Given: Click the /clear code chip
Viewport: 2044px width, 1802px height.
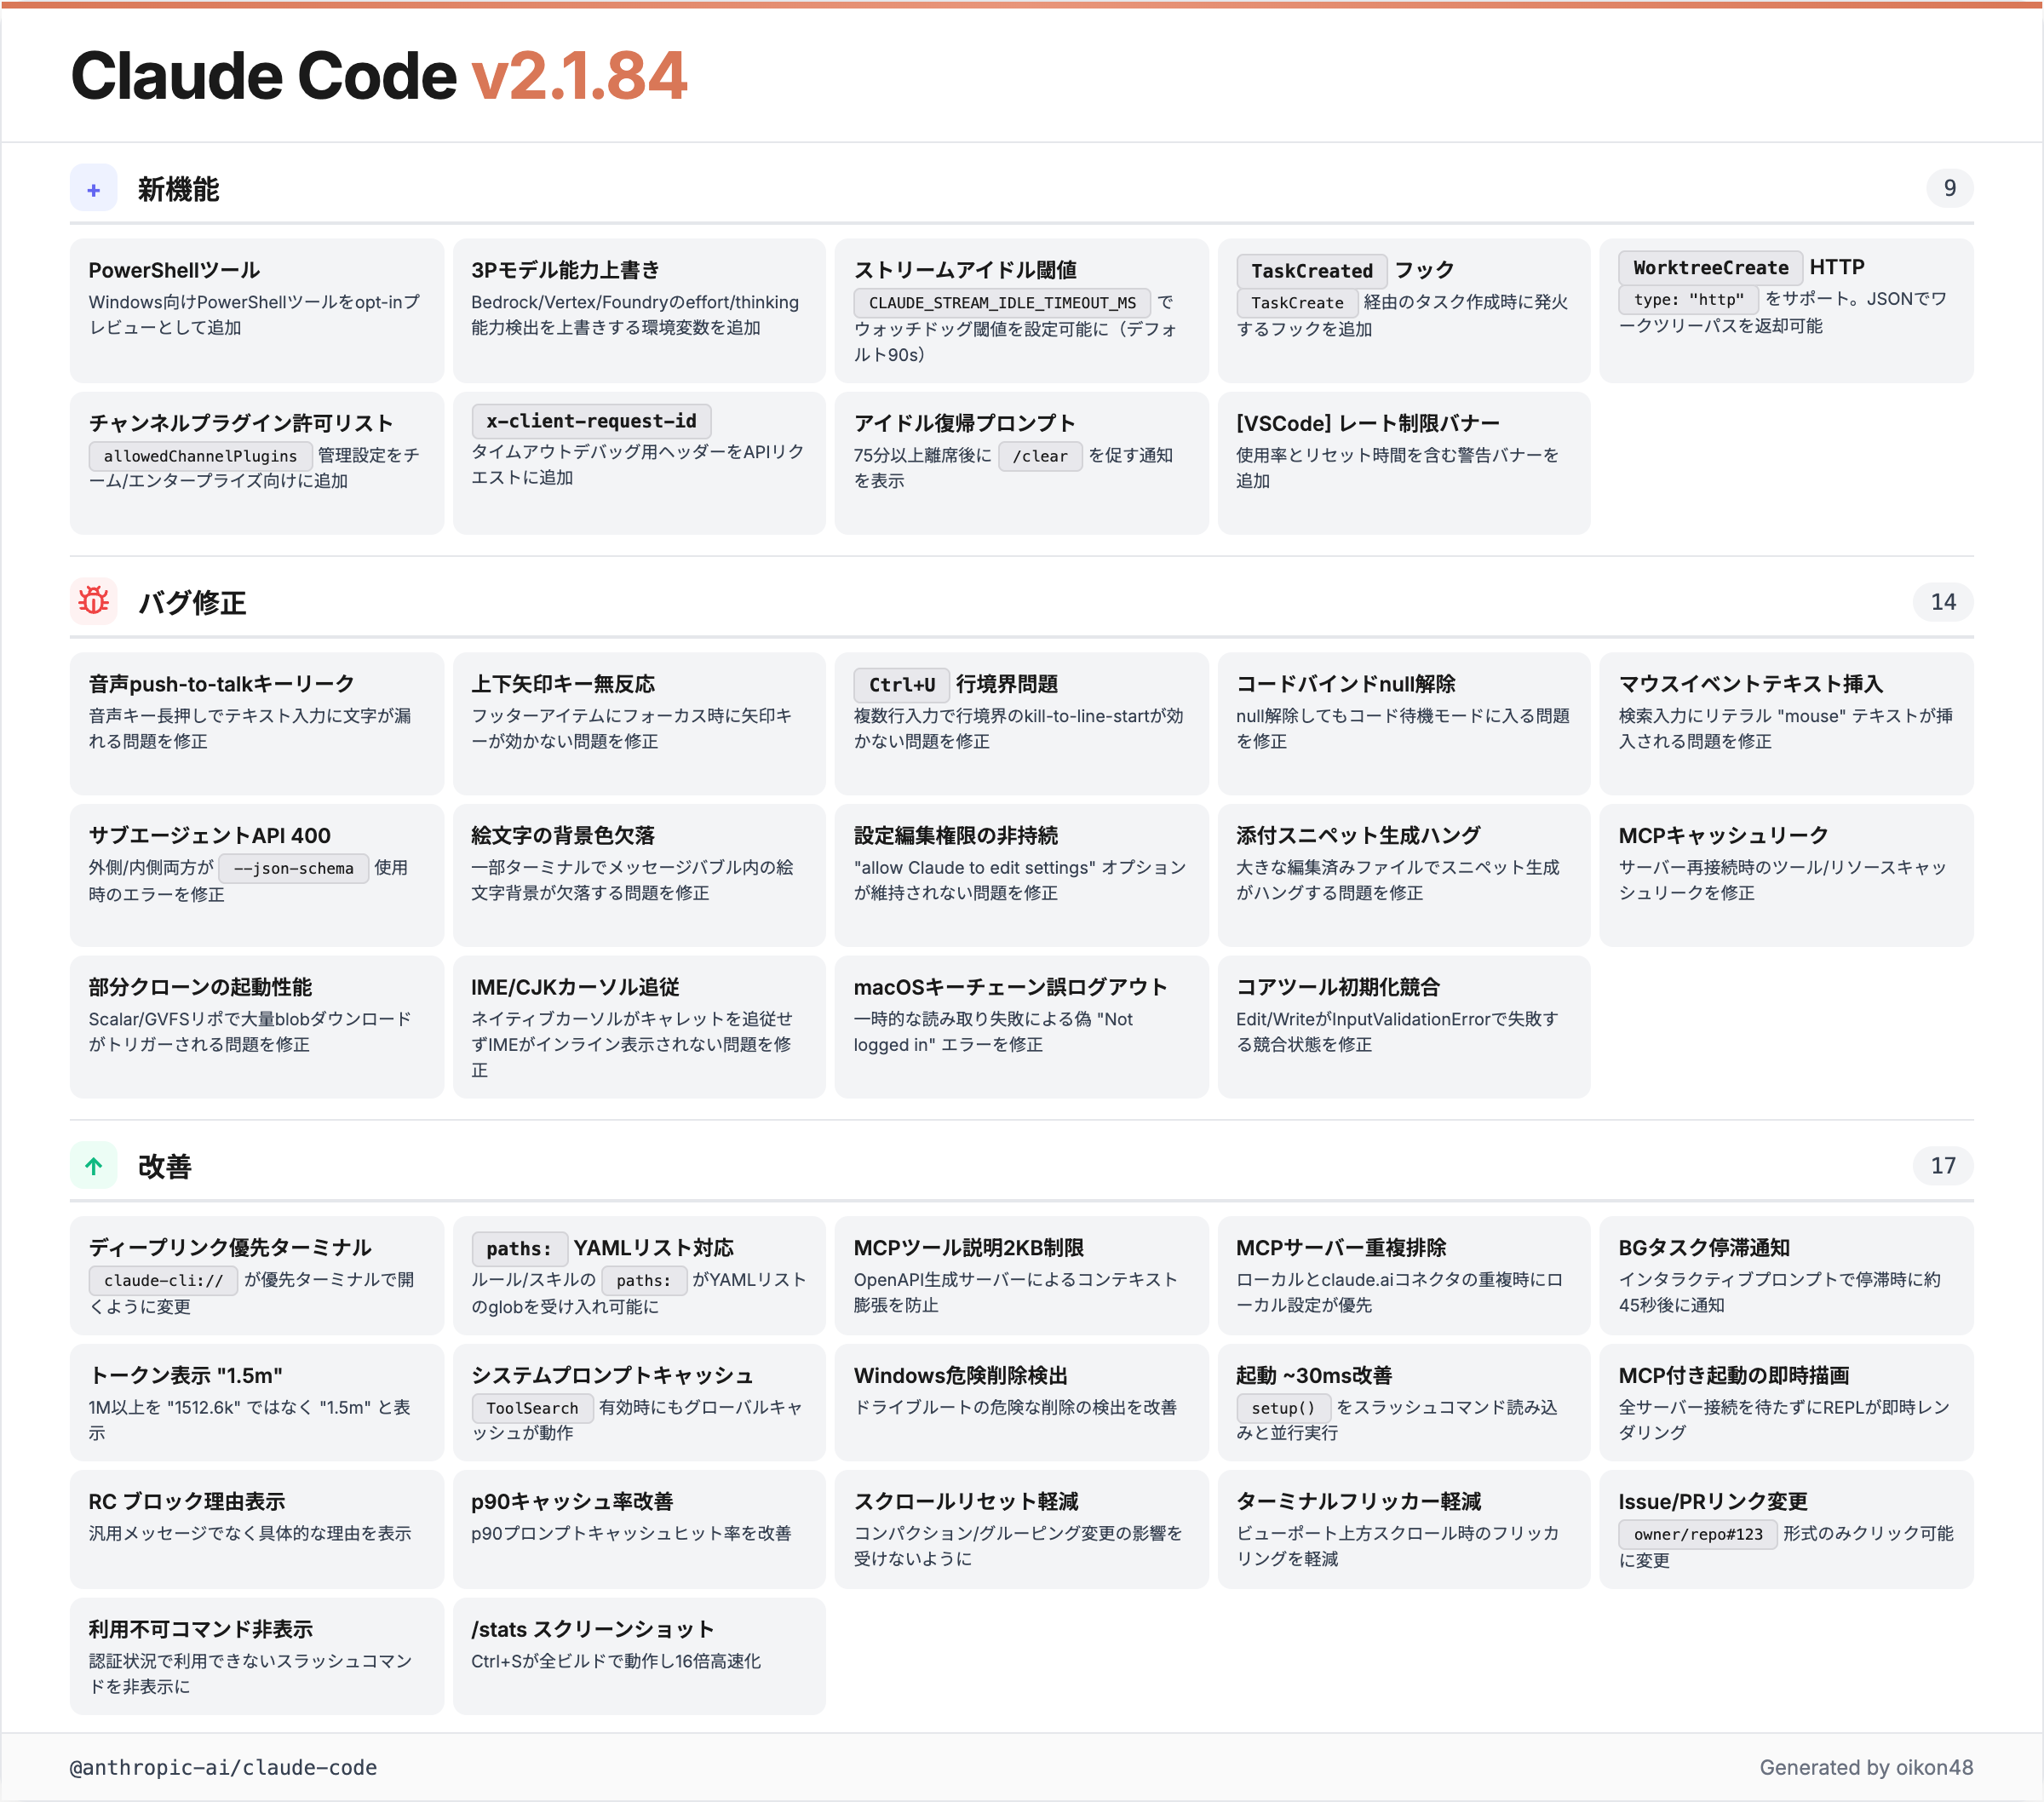Looking at the screenshot, I should (x=1040, y=456).
